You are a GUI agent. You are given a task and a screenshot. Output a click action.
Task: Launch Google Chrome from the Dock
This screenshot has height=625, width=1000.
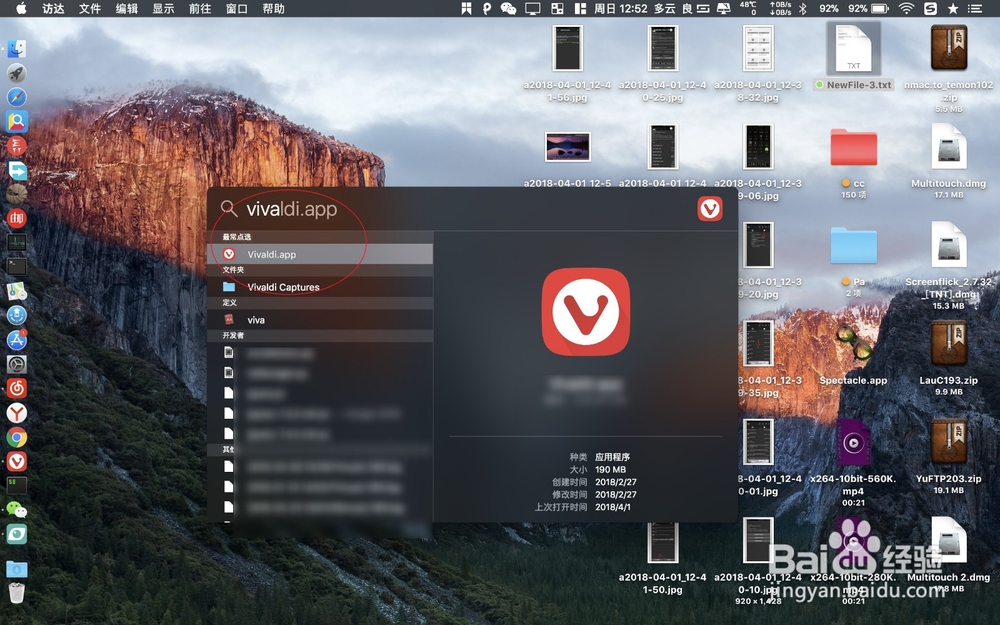click(17, 438)
